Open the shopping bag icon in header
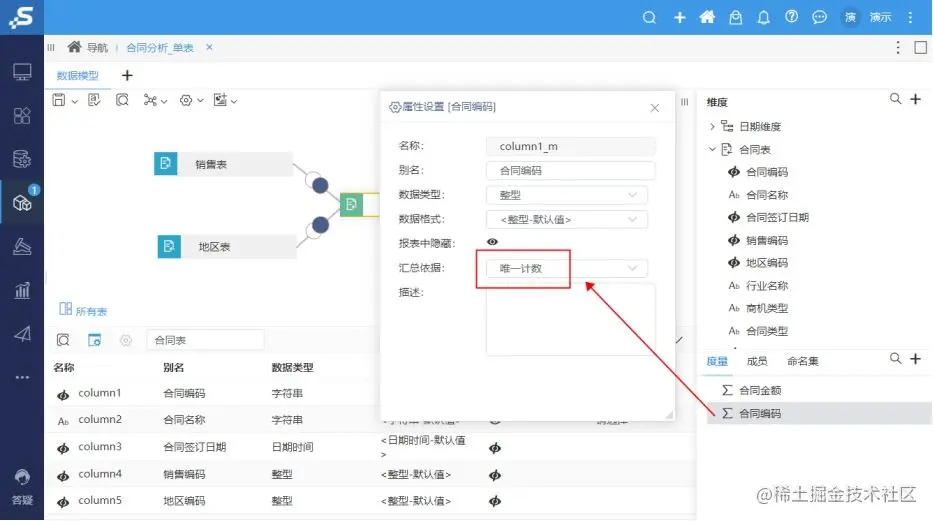 click(735, 17)
